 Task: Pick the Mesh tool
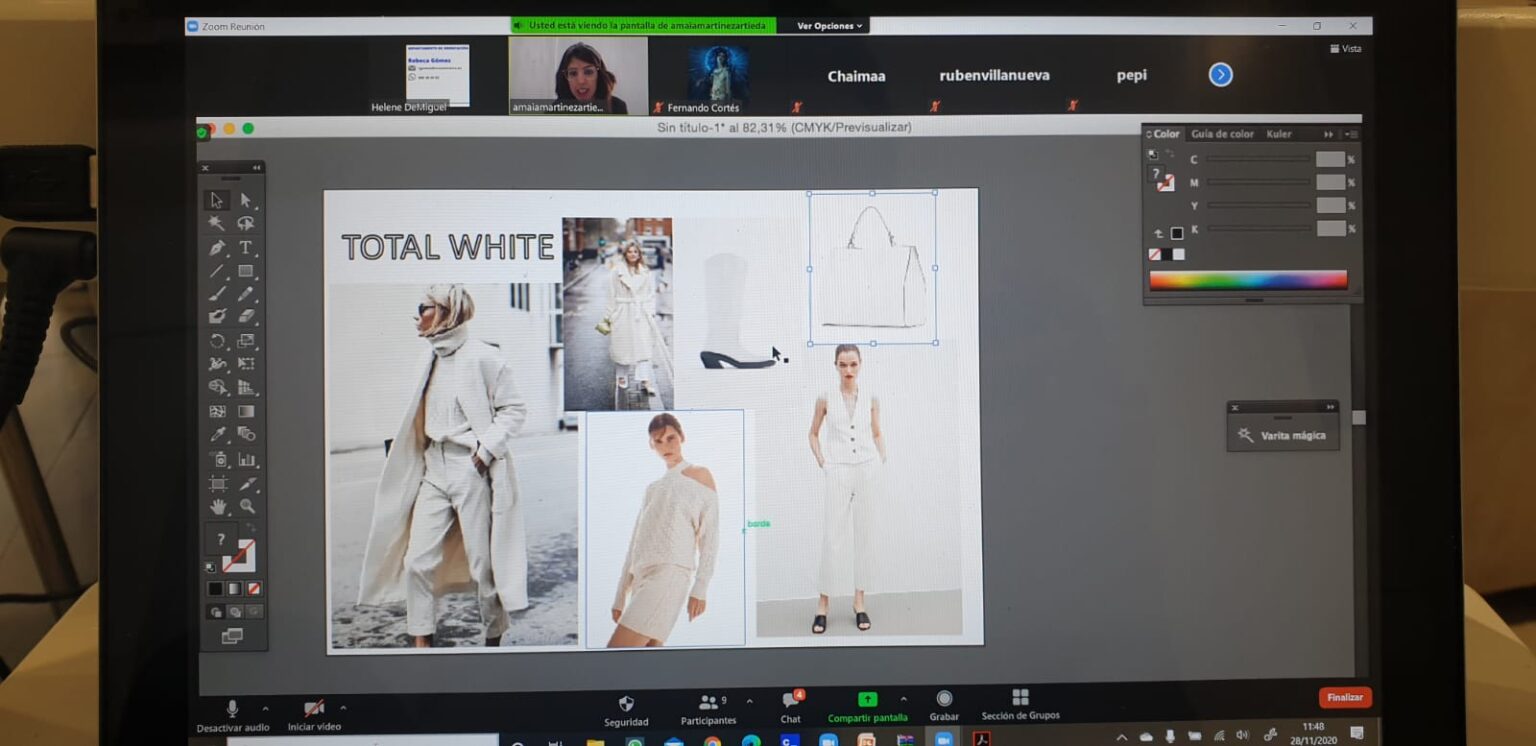(217, 411)
